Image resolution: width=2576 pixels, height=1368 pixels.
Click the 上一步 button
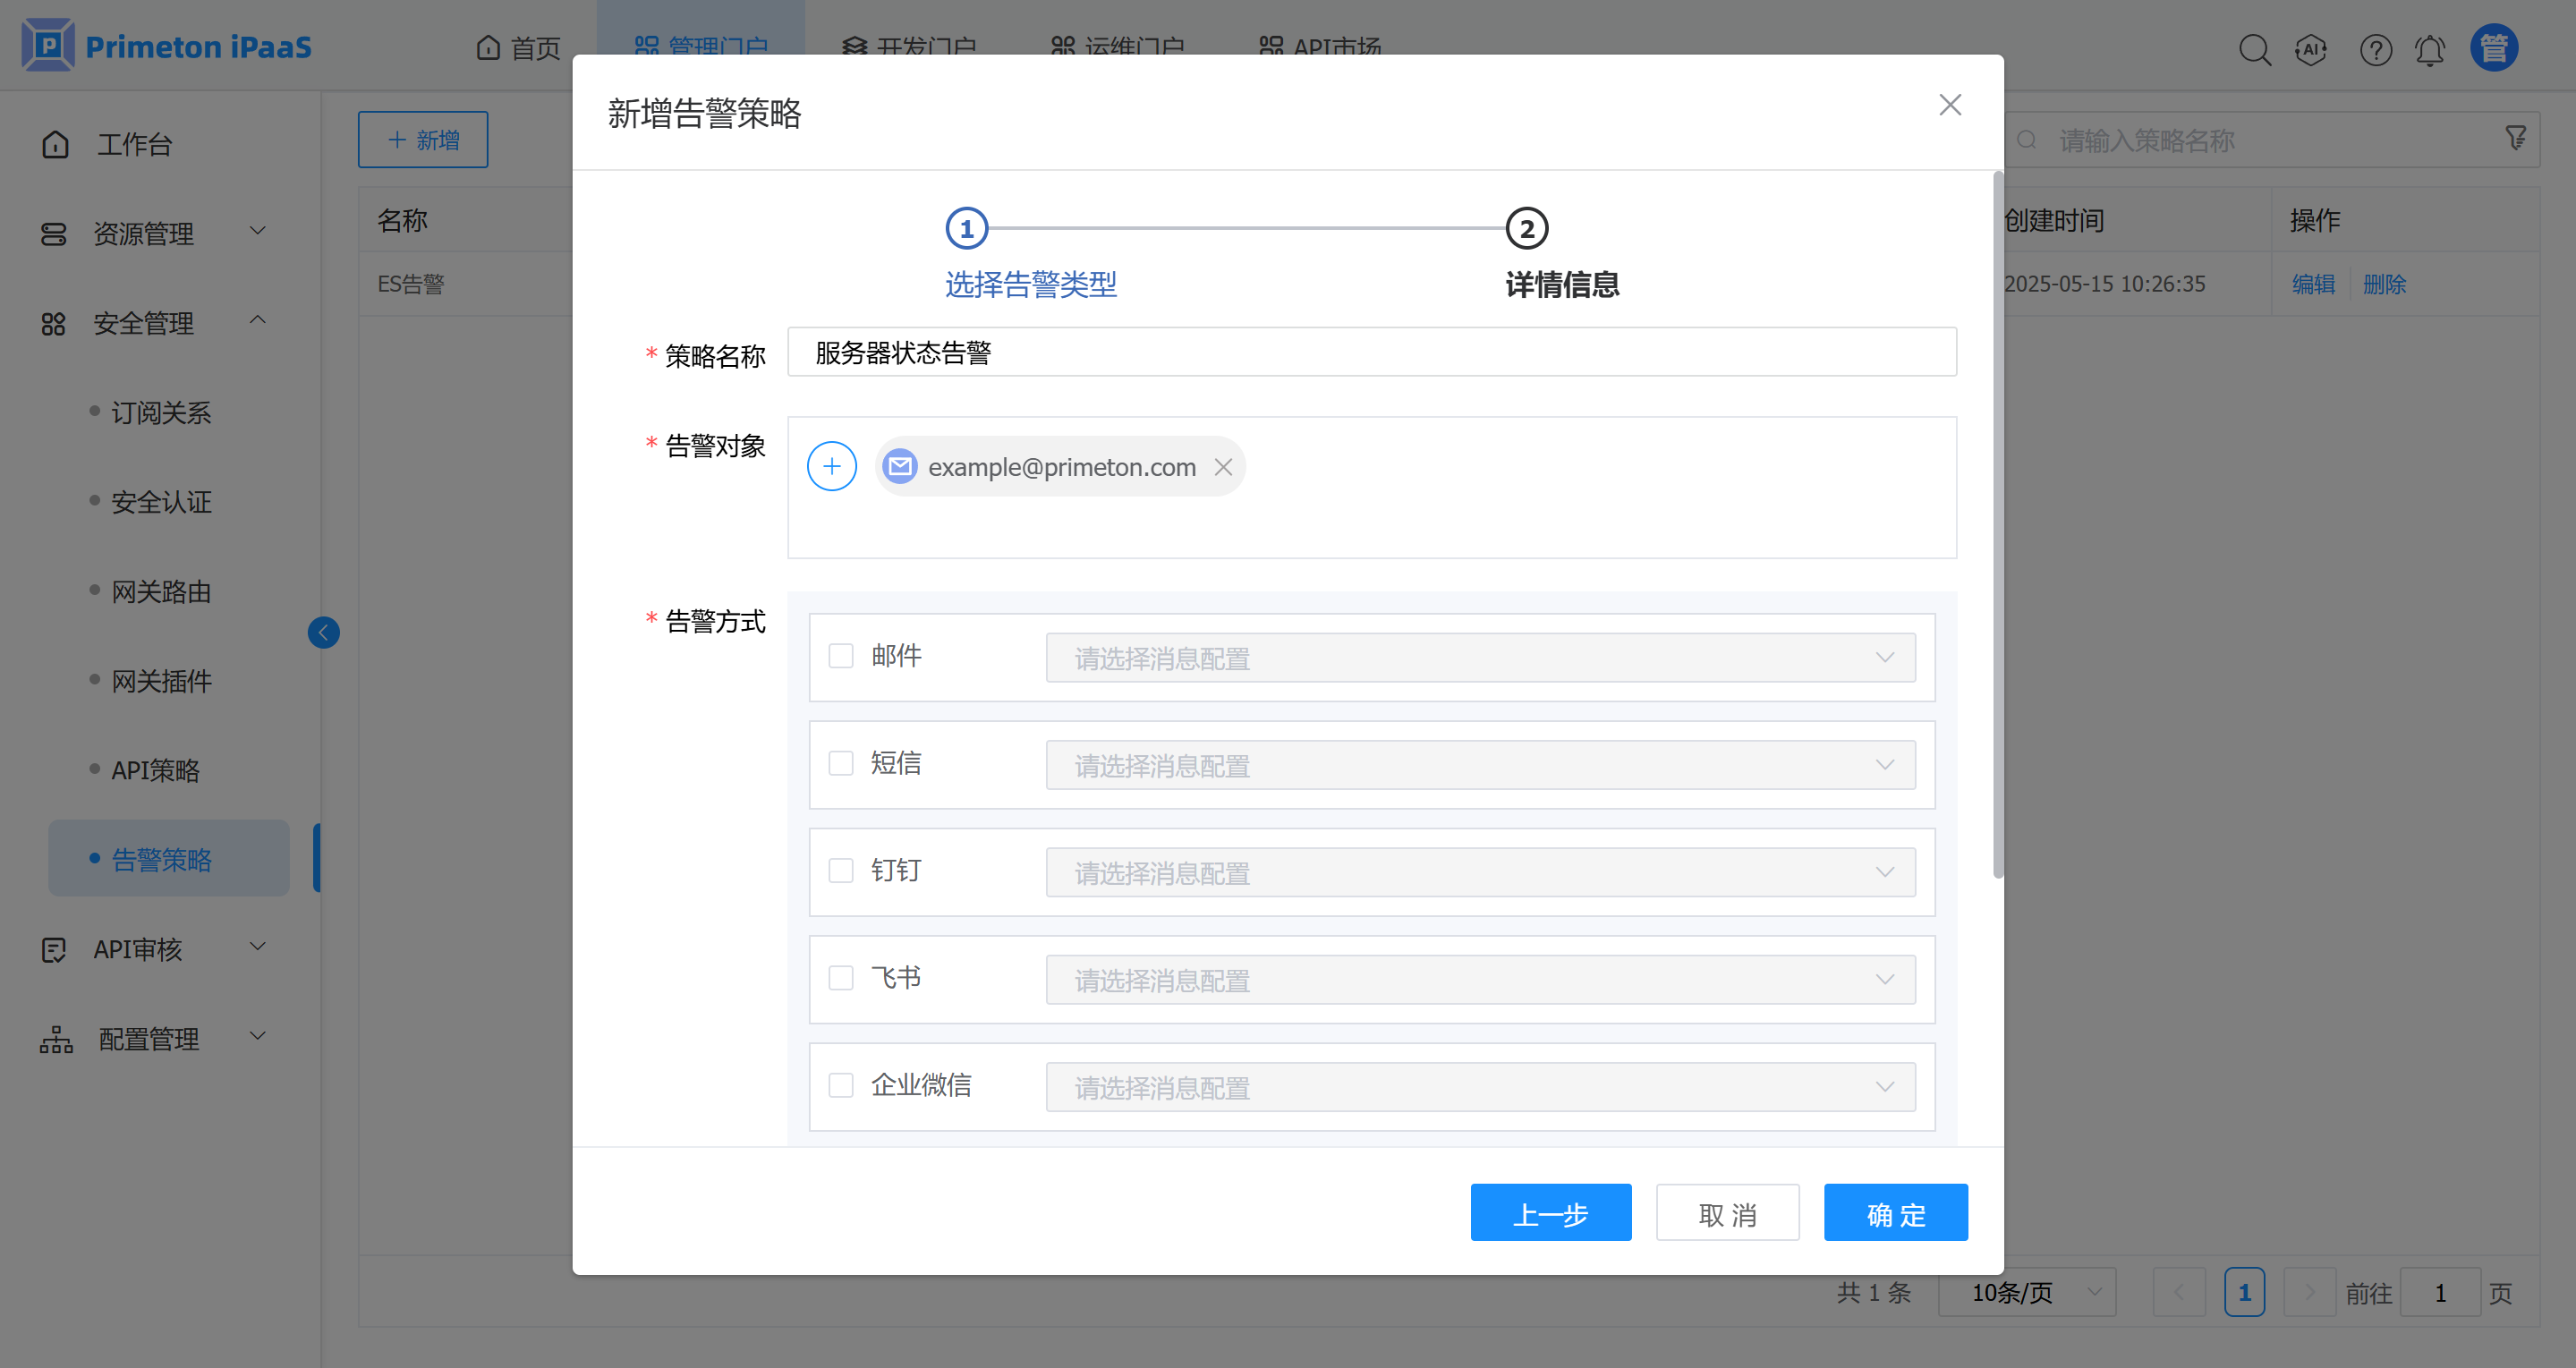1550,1213
